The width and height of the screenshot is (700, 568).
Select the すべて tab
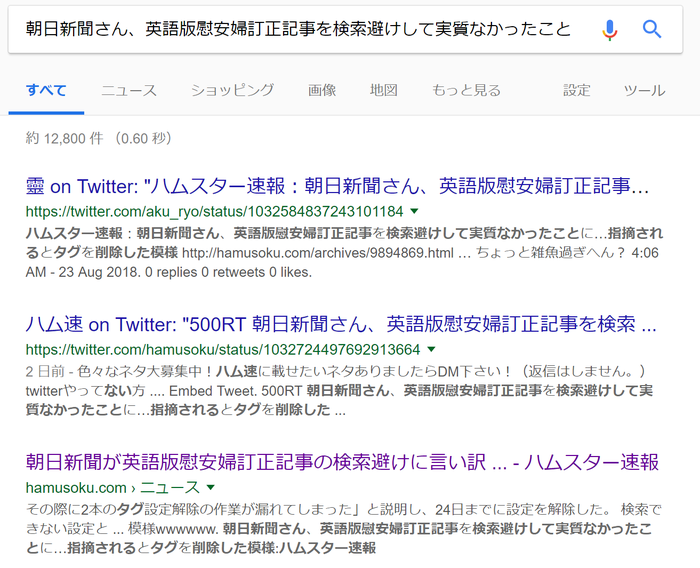tap(46, 90)
